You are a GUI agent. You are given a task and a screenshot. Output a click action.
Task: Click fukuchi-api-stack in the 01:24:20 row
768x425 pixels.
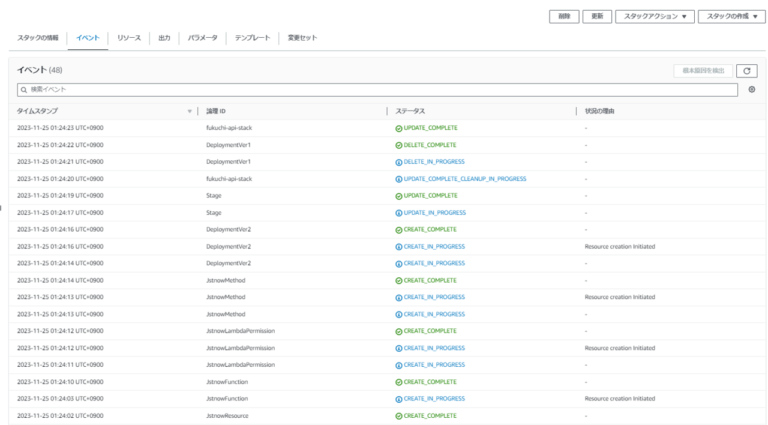point(229,179)
